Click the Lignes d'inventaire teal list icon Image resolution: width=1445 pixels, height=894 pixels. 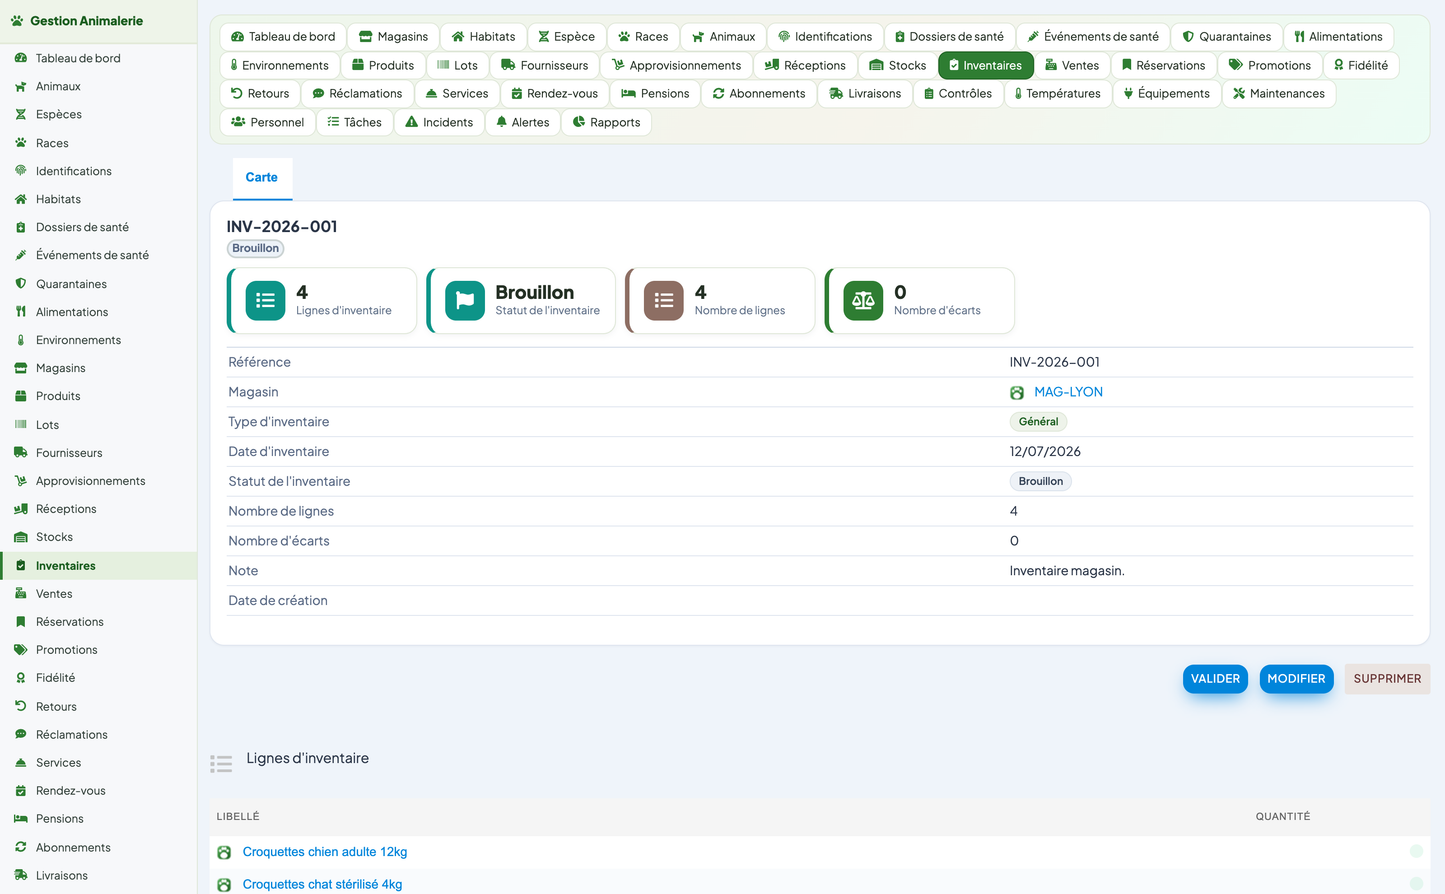(265, 300)
